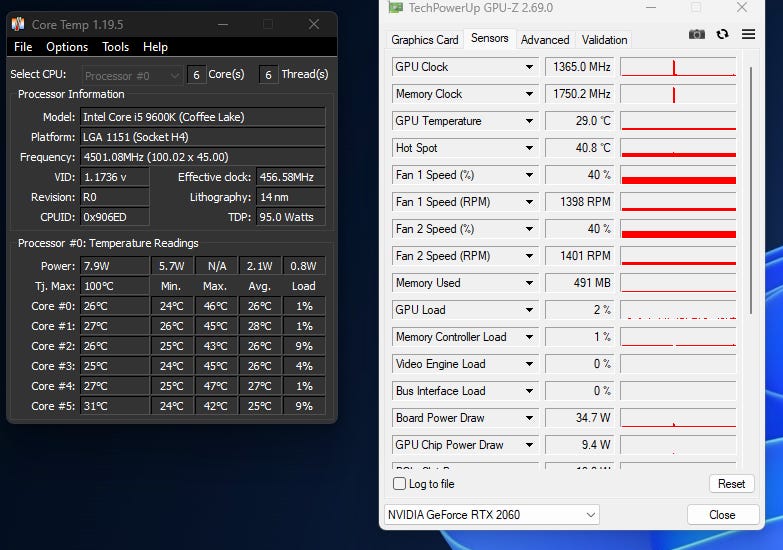Click the GPU Load history graph
The height and width of the screenshot is (550, 783).
pos(678,310)
